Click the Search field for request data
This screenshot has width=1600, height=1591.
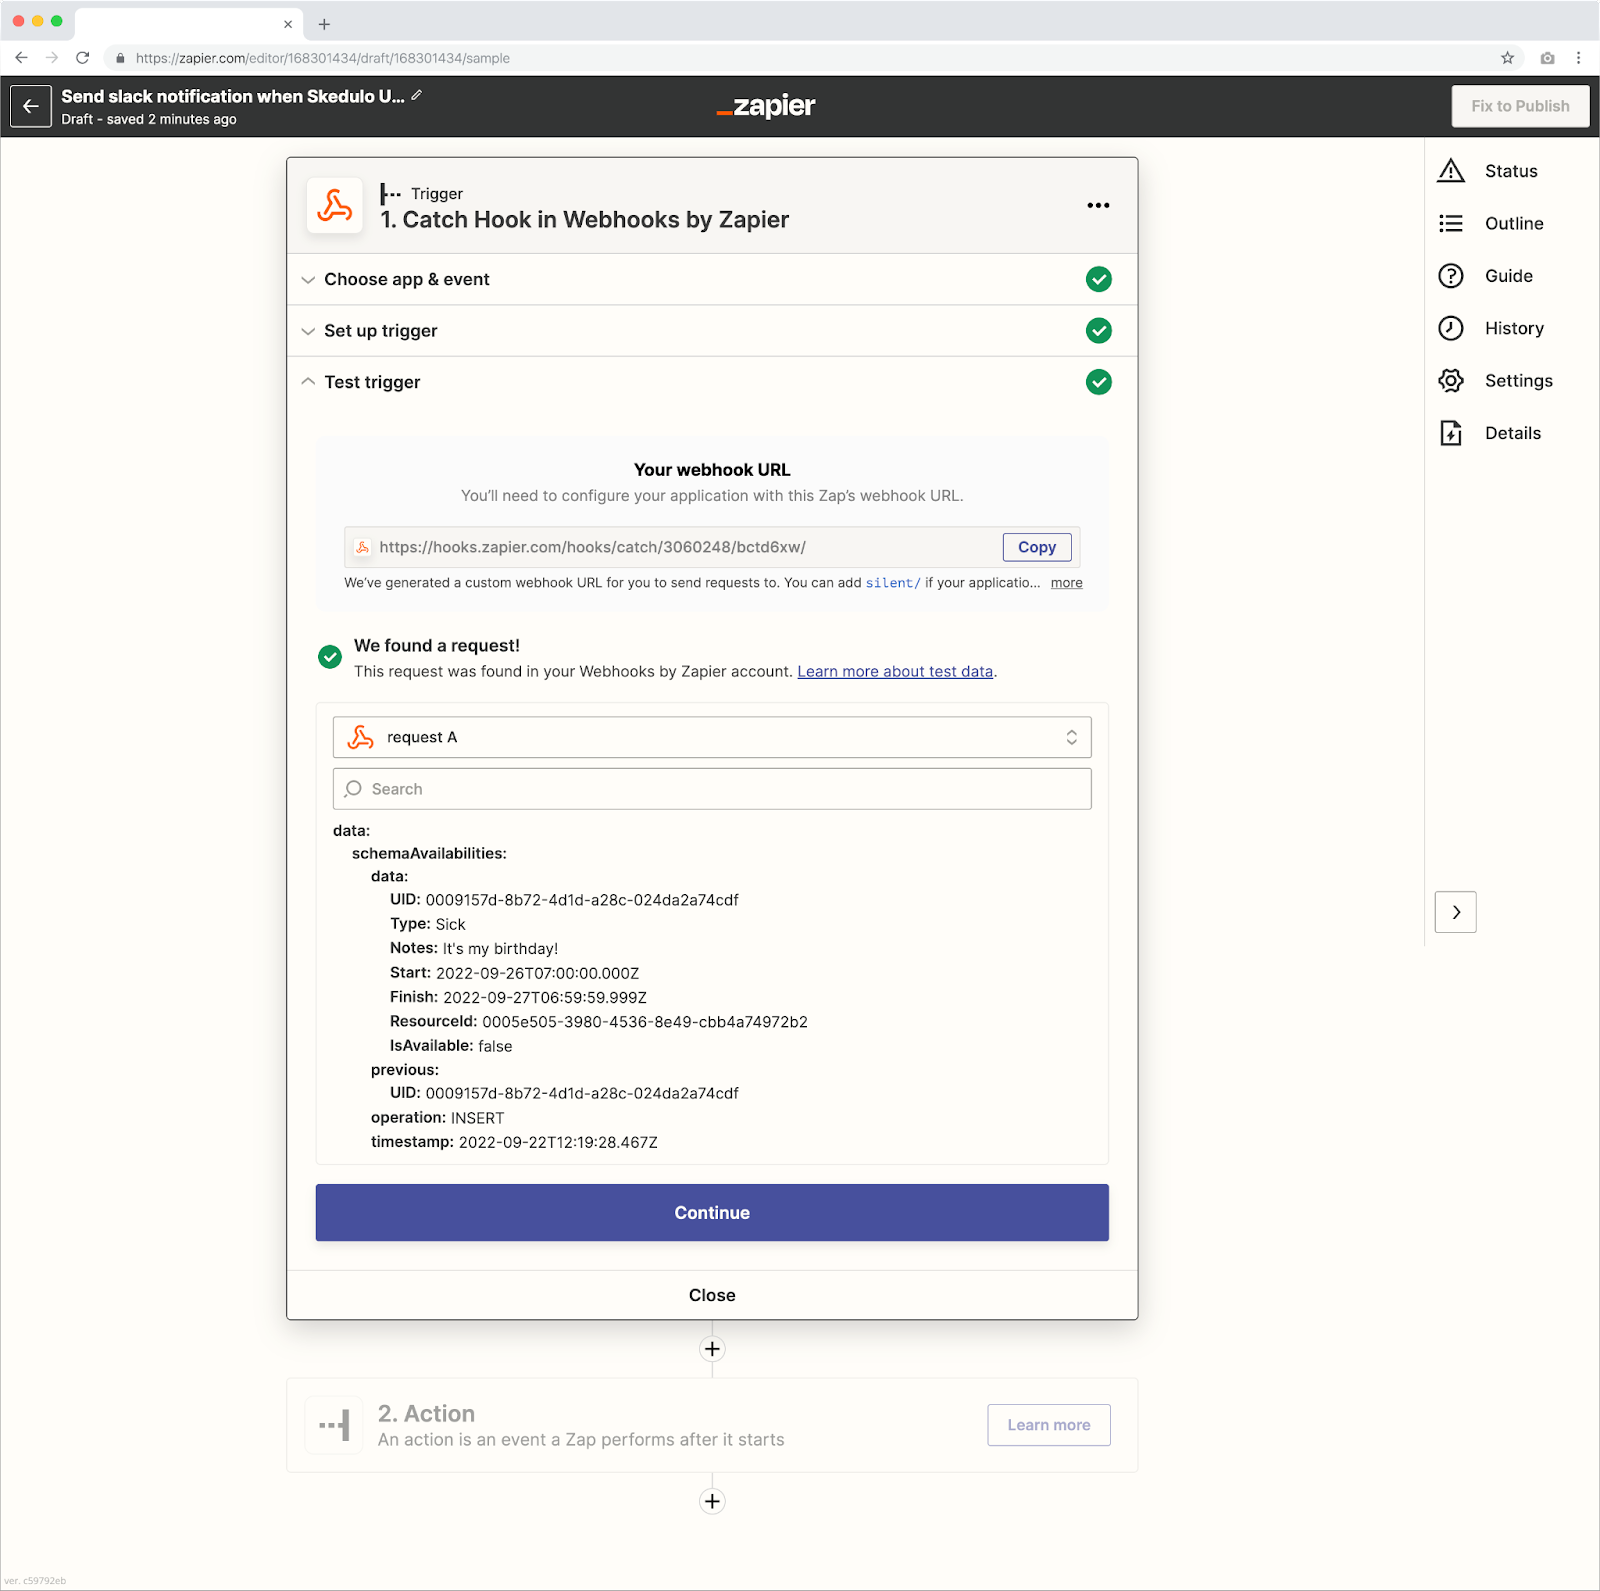click(712, 789)
